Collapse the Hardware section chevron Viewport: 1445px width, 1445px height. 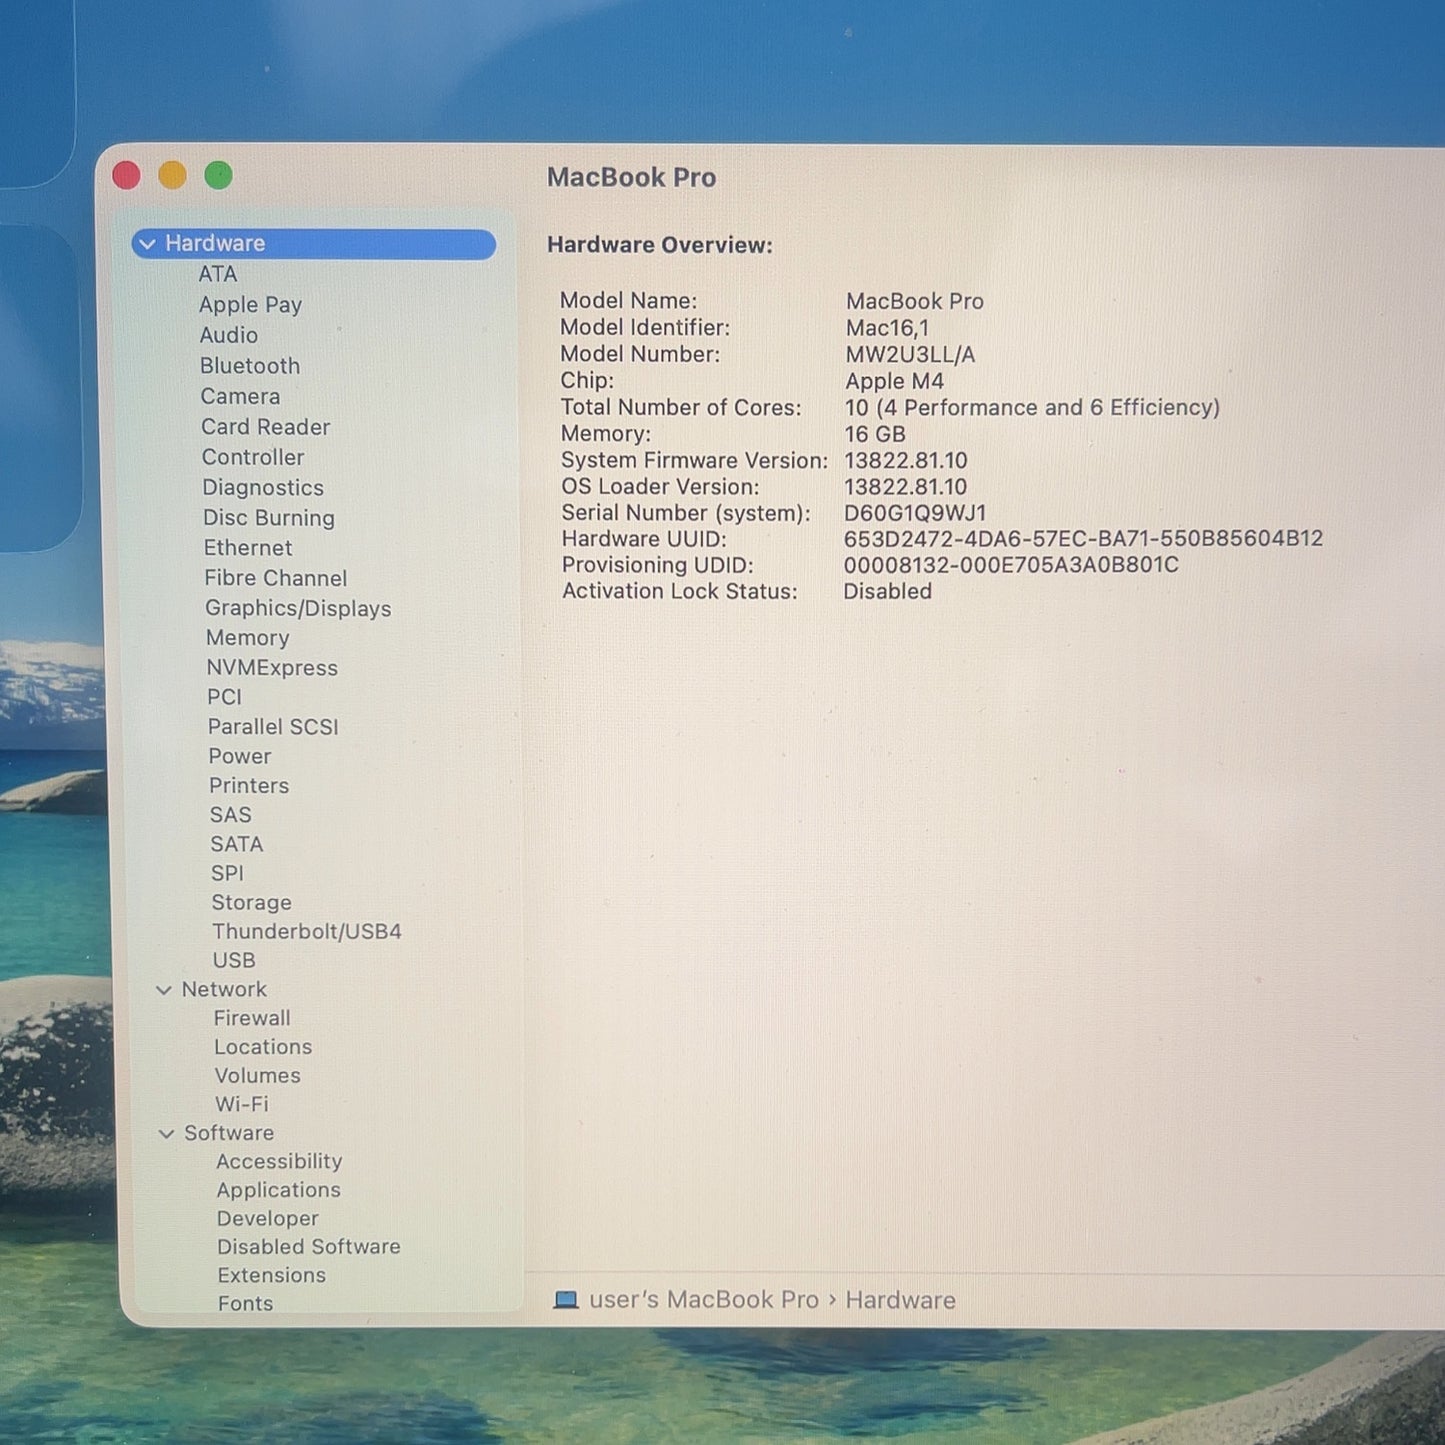(x=148, y=244)
